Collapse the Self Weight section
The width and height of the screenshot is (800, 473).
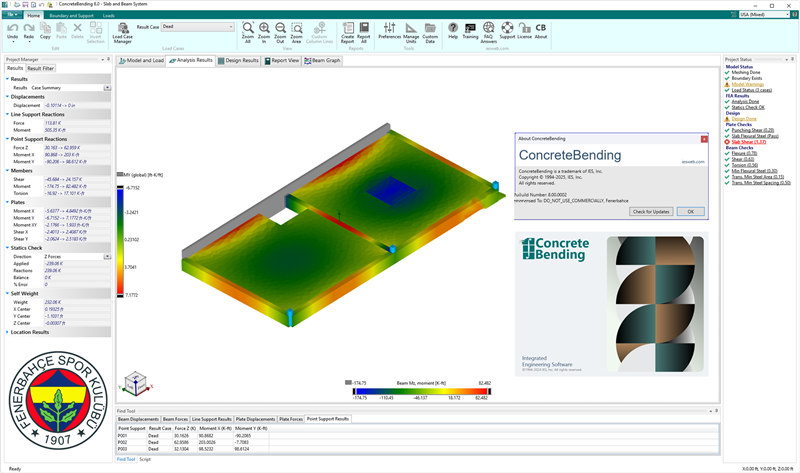(x=7, y=293)
